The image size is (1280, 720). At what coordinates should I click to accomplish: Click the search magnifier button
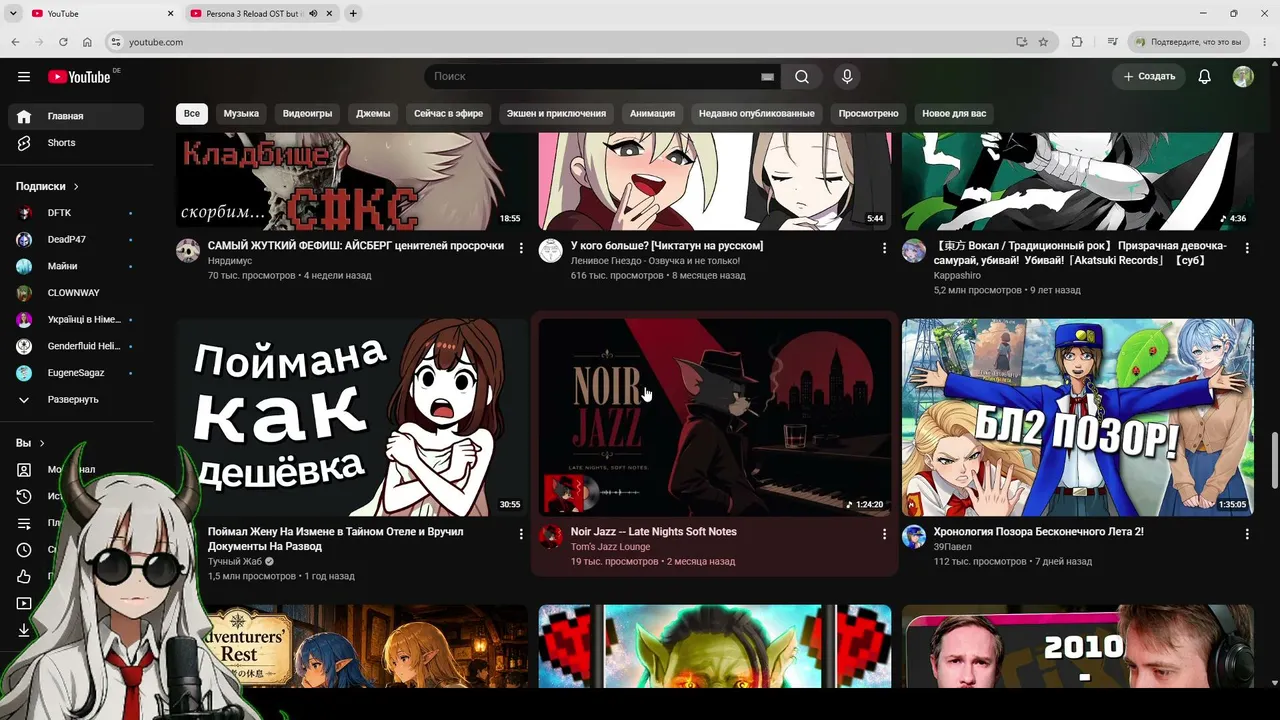click(x=802, y=77)
